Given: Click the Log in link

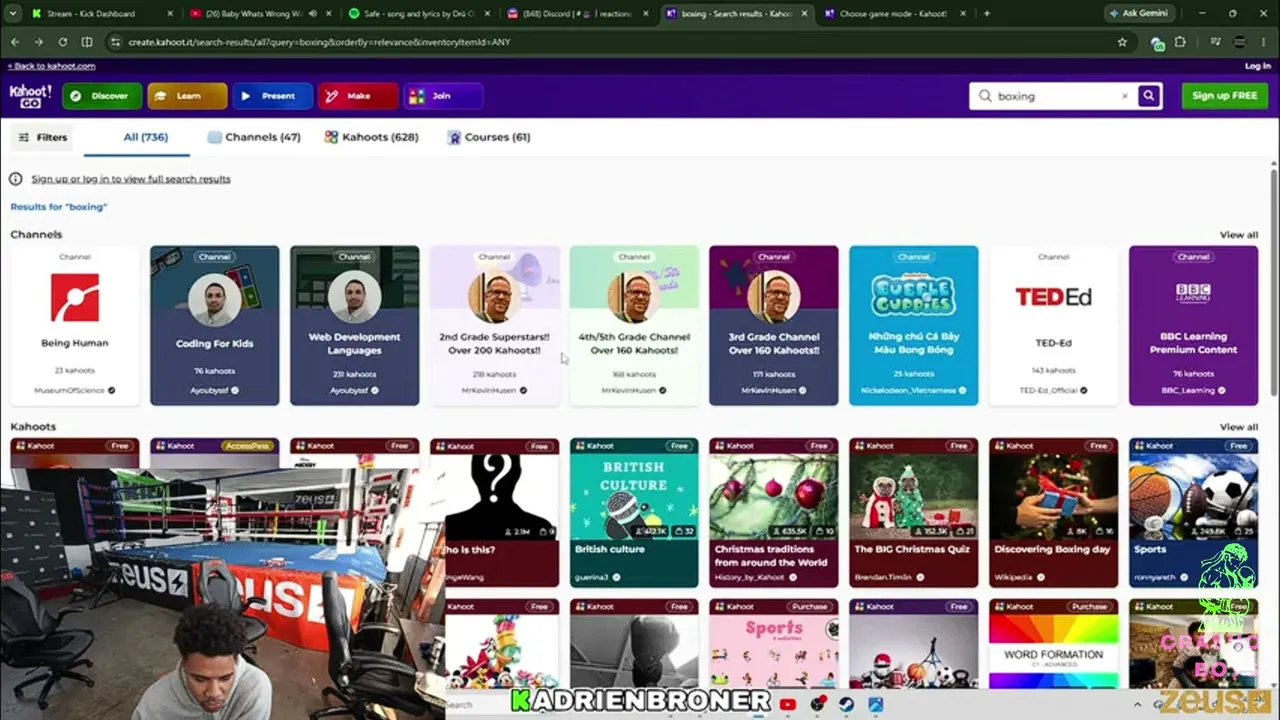Looking at the screenshot, I should 1258,66.
